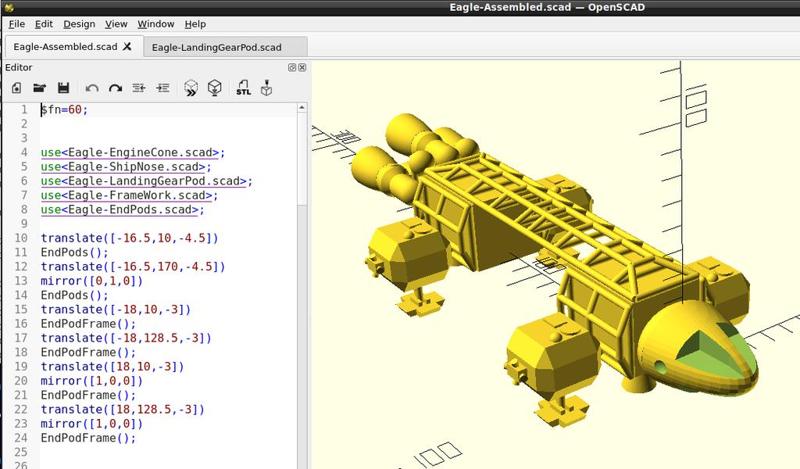Open the Design menu
This screenshot has height=469, width=800.
pyautogui.click(x=79, y=23)
